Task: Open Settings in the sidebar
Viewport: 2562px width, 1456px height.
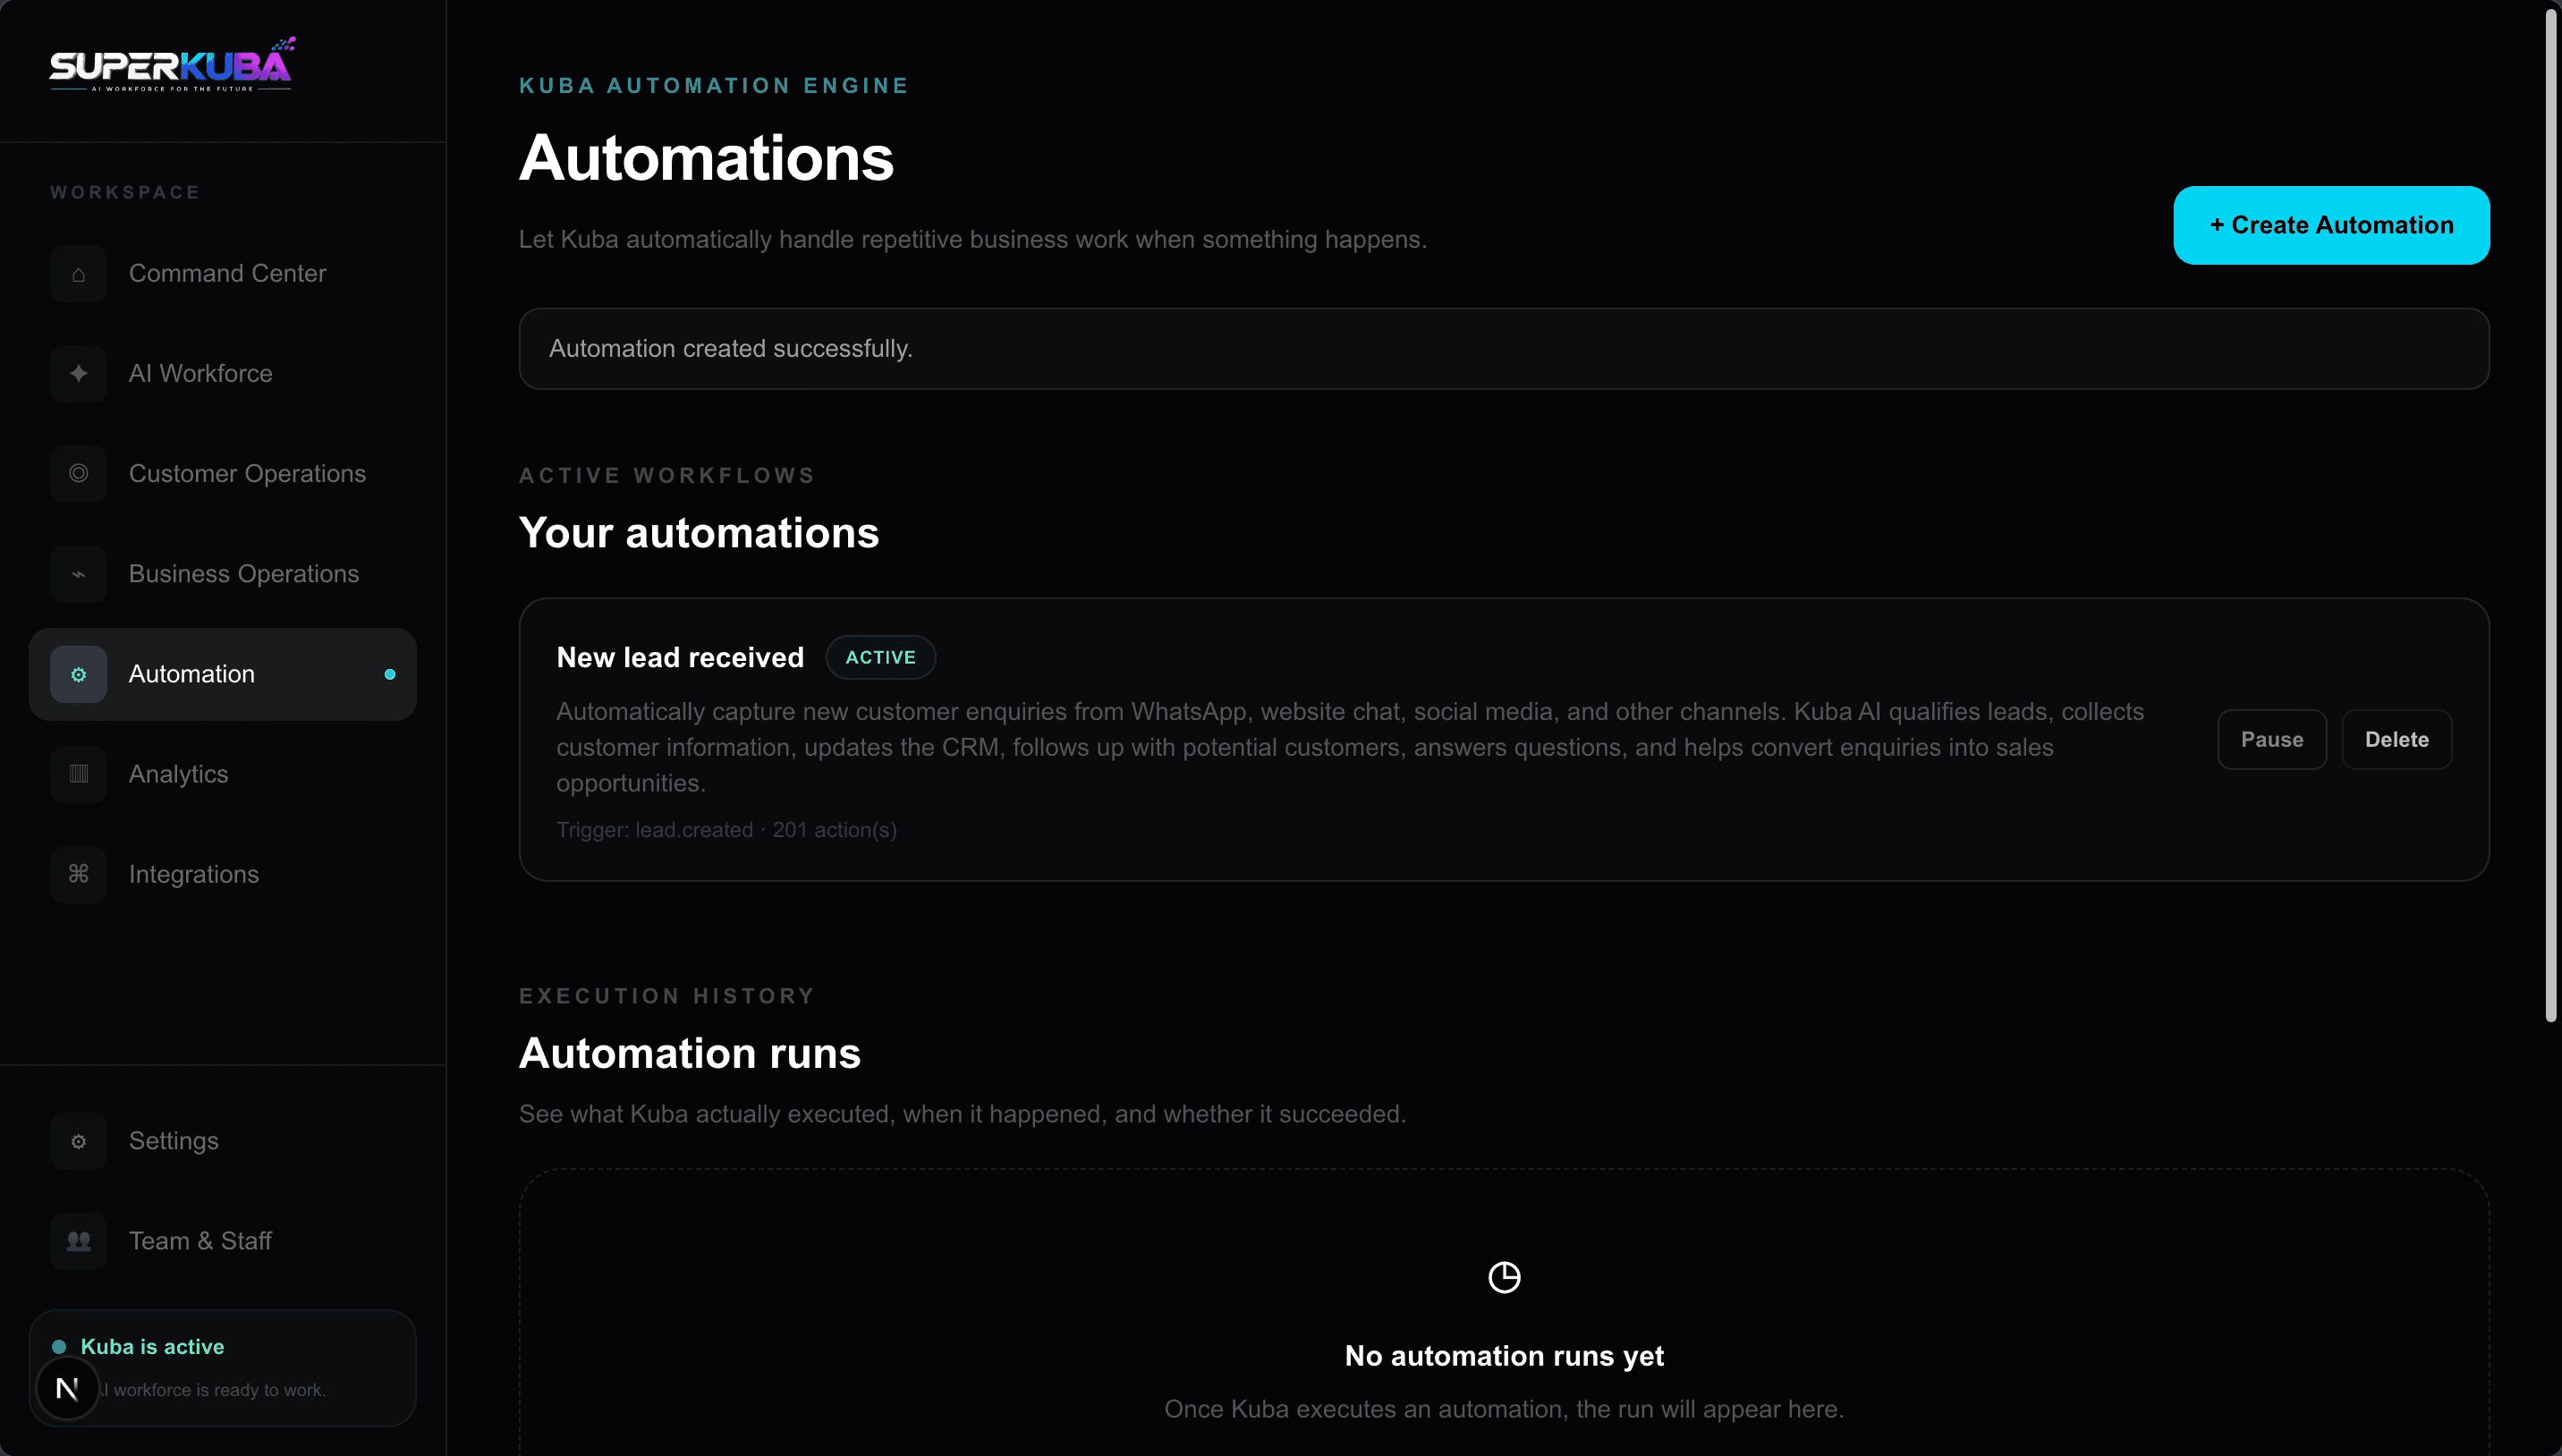Action: click(x=223, y=1141)
